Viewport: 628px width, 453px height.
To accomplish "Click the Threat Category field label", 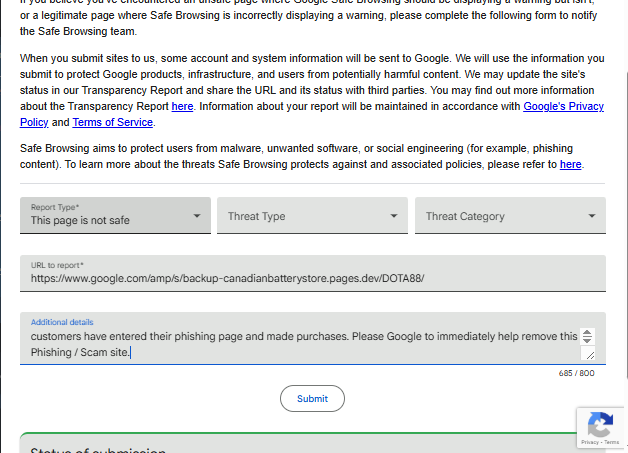I will point(465,216).
